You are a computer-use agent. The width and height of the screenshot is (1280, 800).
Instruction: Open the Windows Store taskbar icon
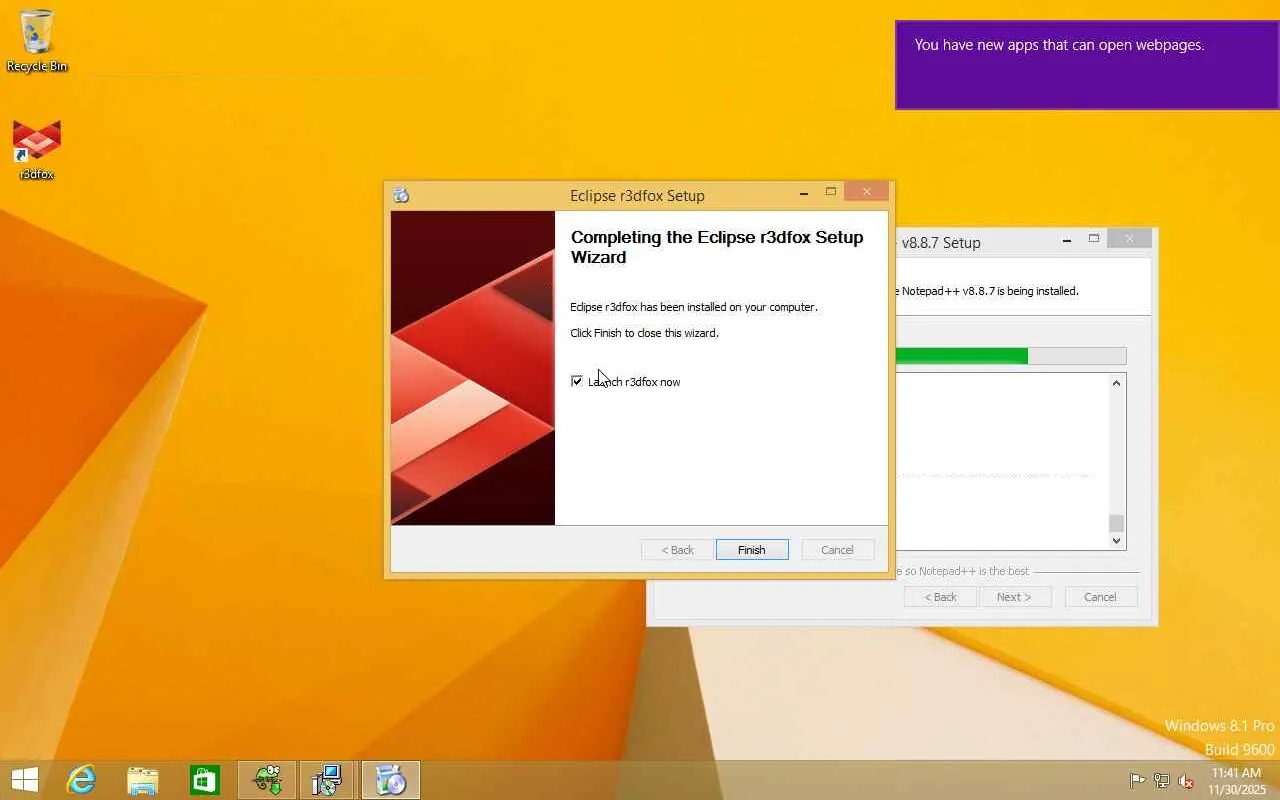point(205,780)
